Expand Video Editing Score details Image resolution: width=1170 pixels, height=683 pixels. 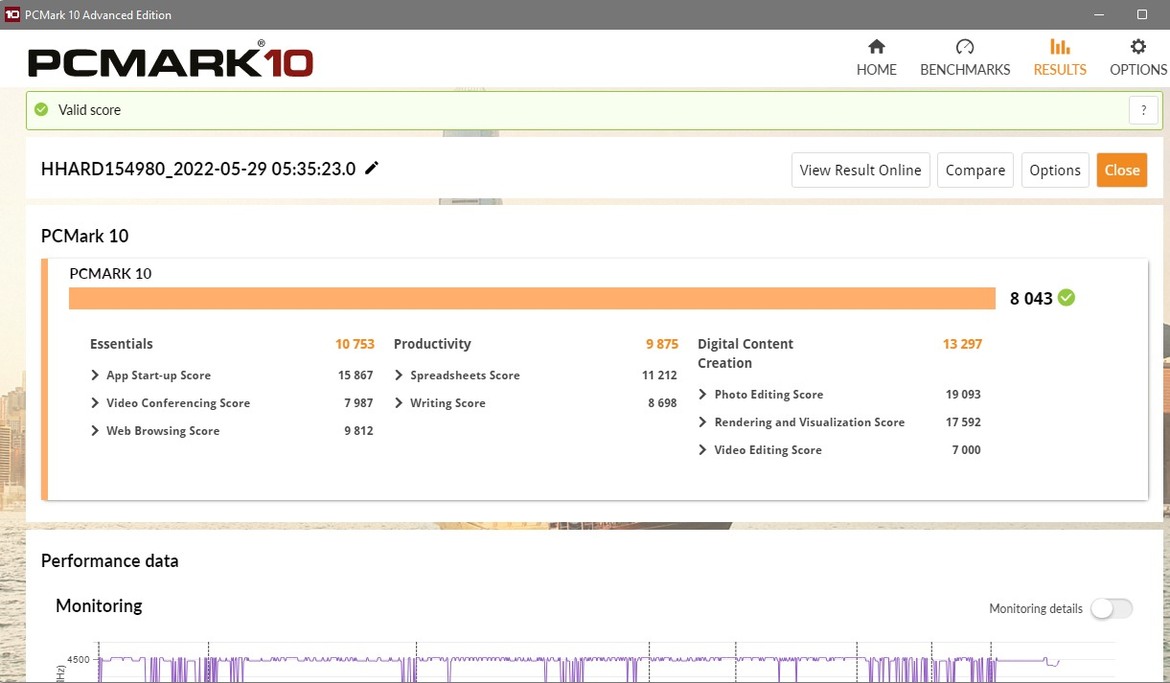pos(702,449)
